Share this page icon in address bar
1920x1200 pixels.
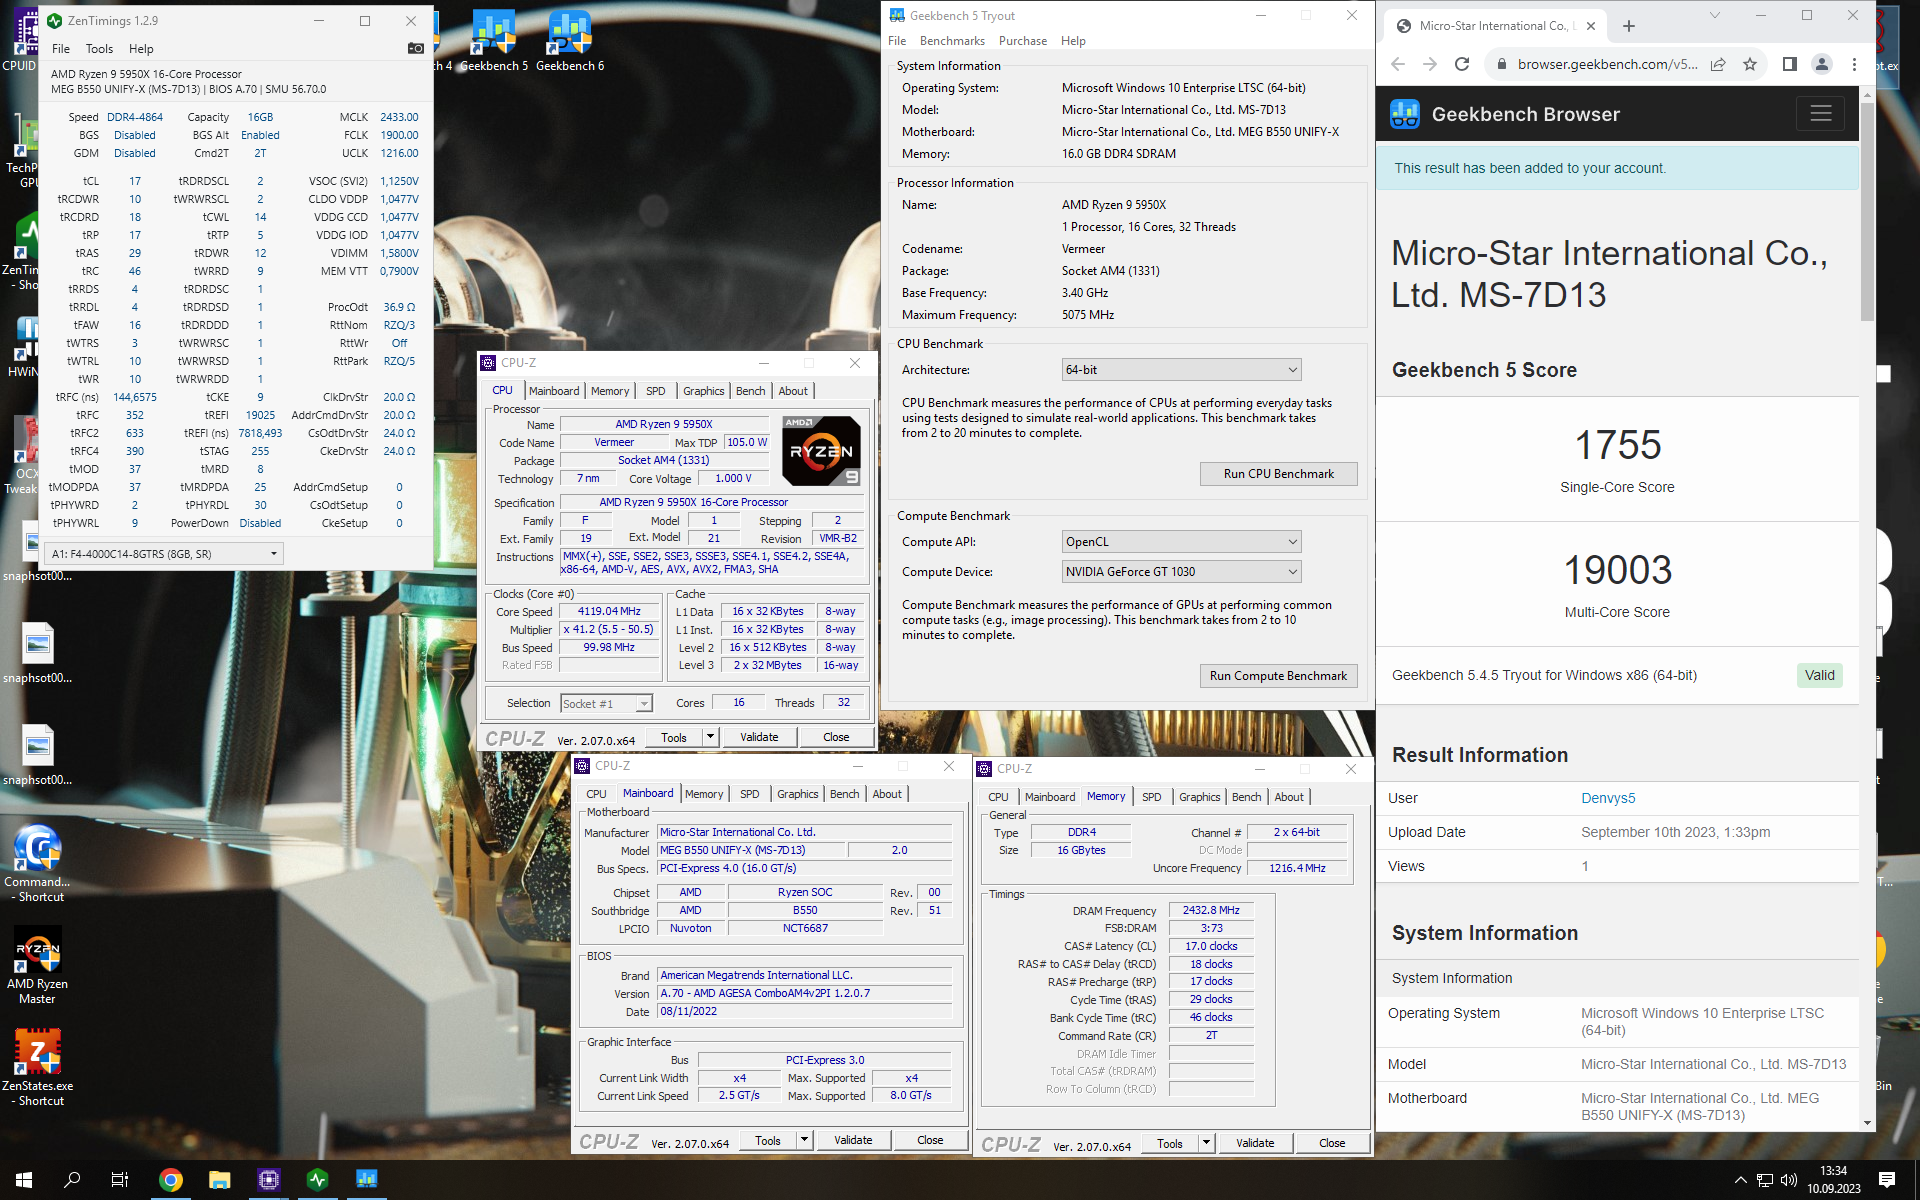pos(1718,64)
